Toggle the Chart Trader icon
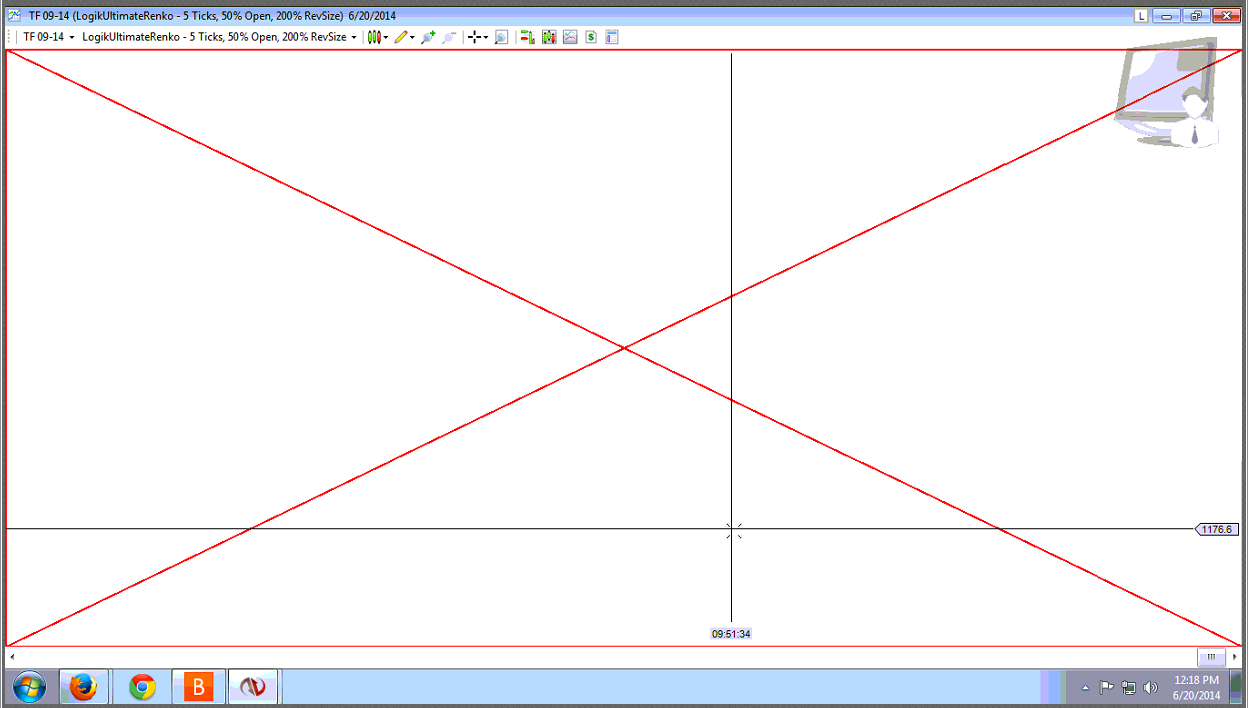The width and height of the screenshot is (1249, 708). click(527, 37)
